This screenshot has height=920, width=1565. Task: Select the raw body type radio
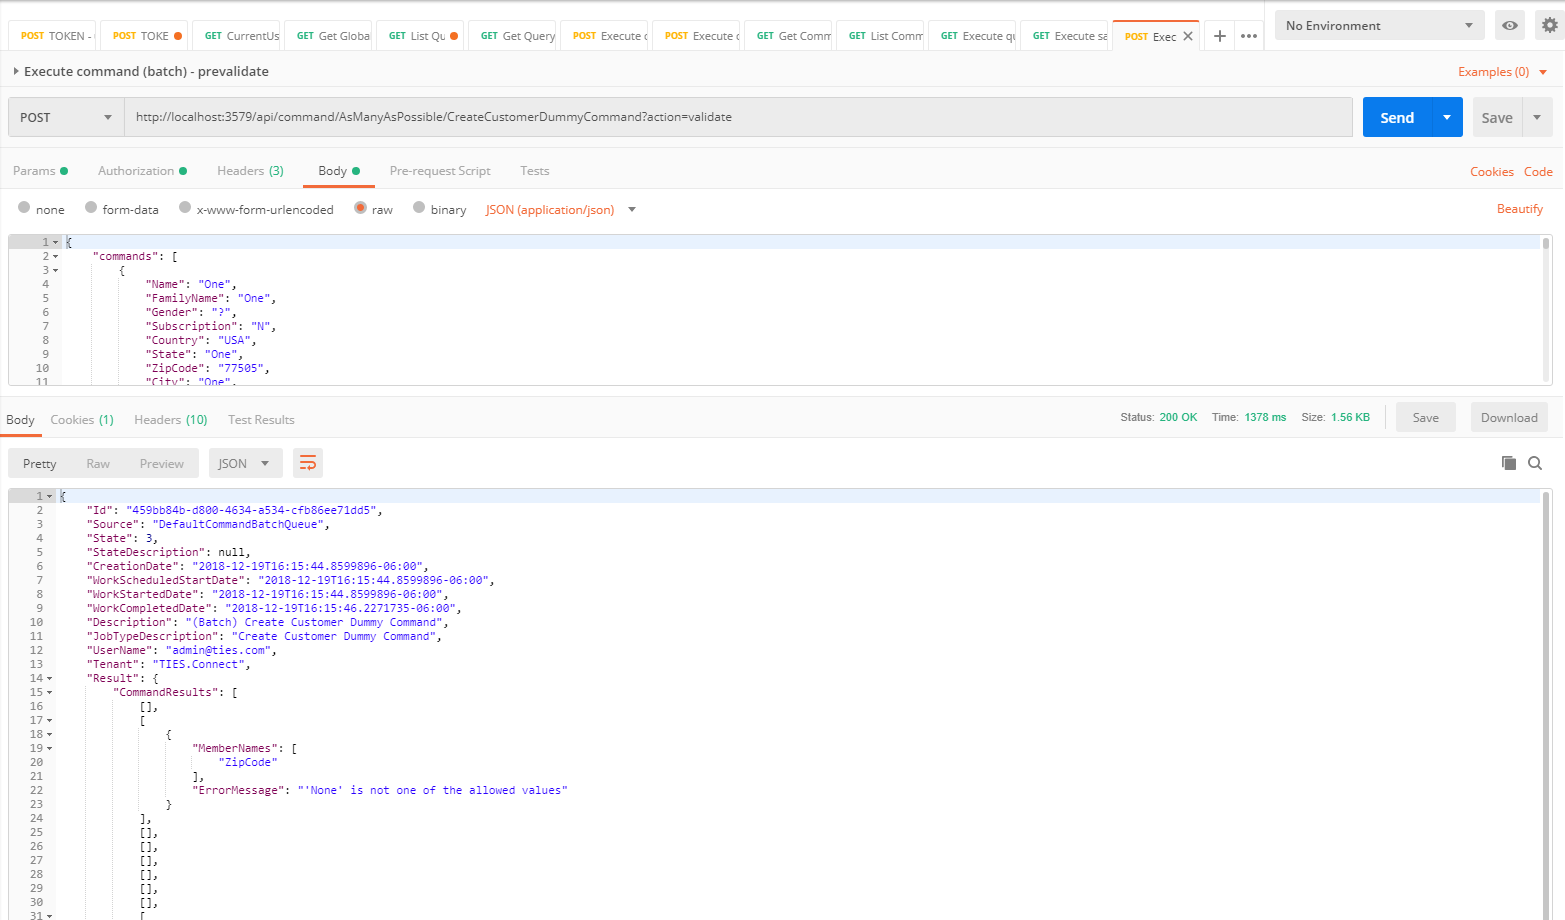360,208
